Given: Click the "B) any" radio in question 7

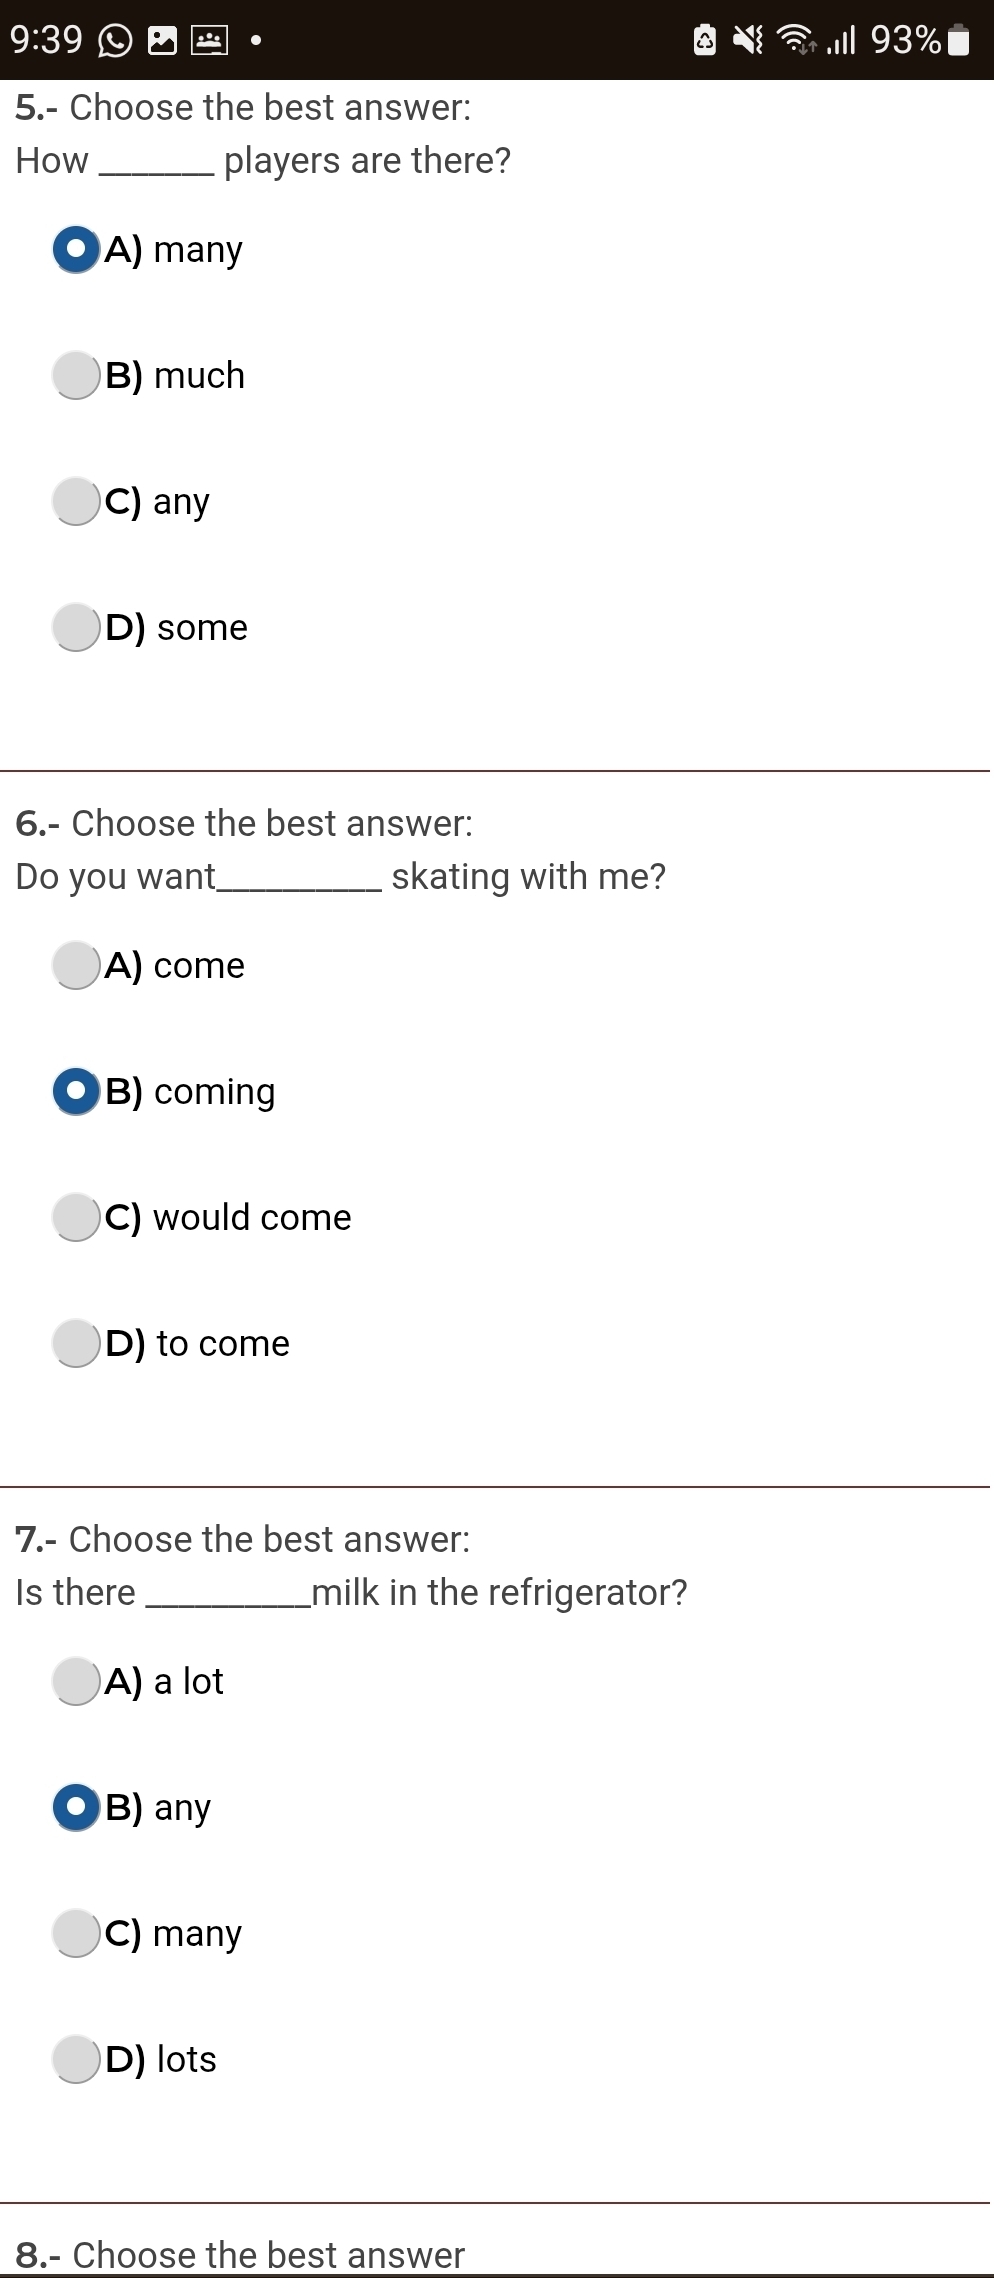Looking at the screenshot, I should (77, 1807).
